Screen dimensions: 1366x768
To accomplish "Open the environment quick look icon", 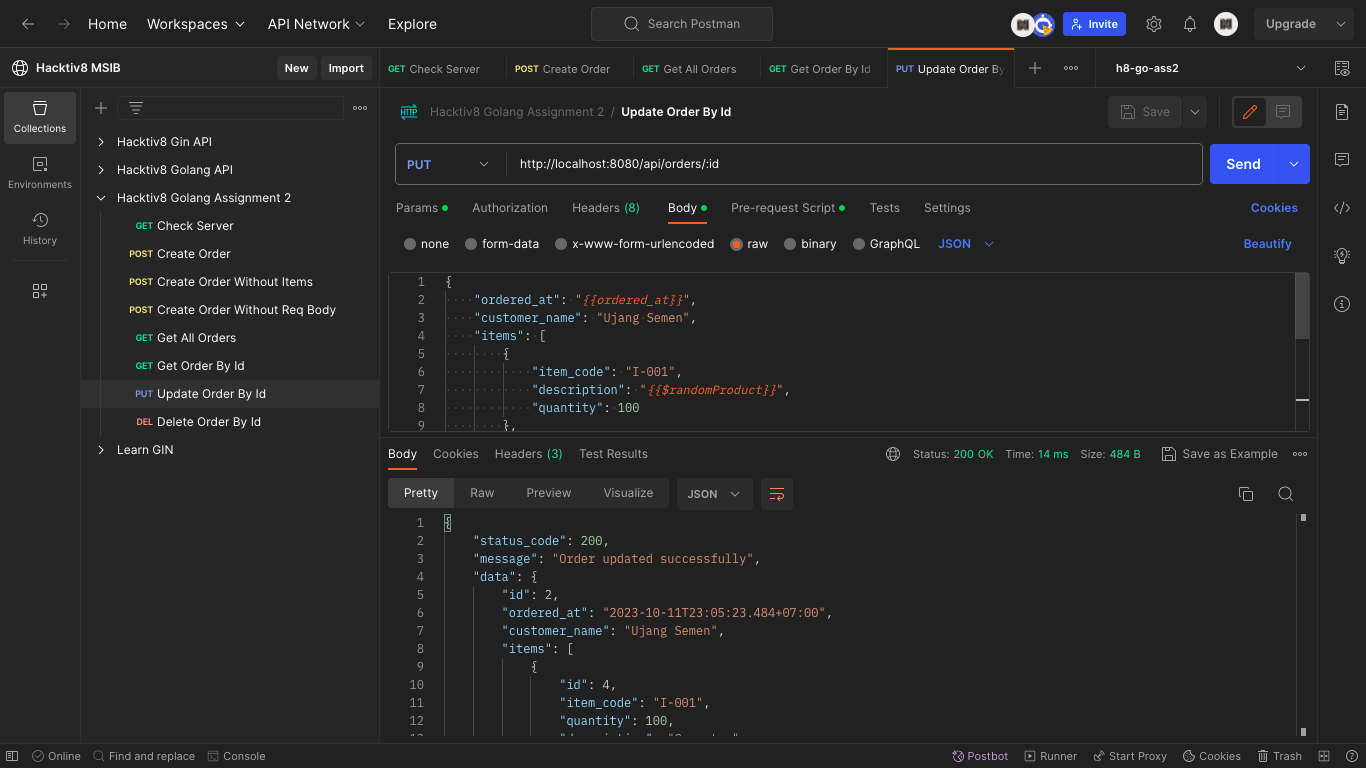I will point(1342,68).
